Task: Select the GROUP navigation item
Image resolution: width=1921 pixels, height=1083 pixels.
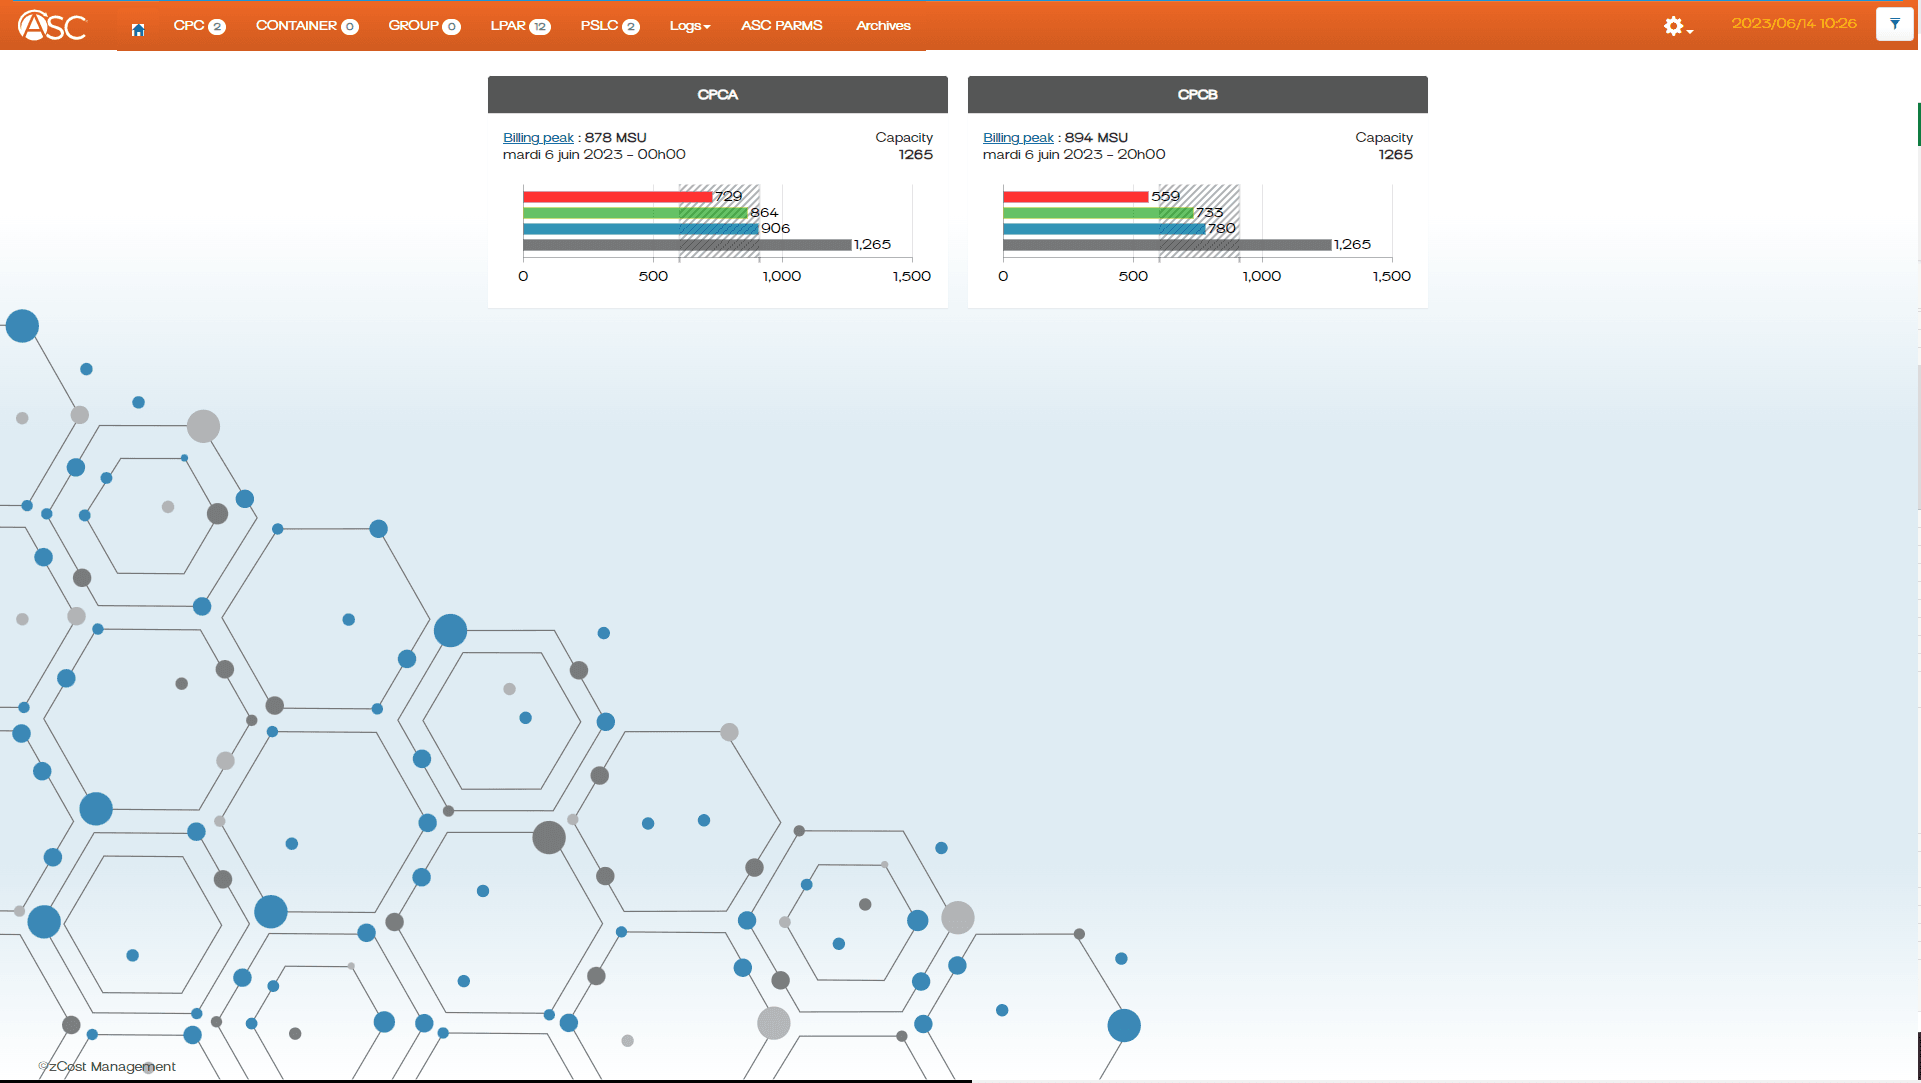Action: pos(424,26)
